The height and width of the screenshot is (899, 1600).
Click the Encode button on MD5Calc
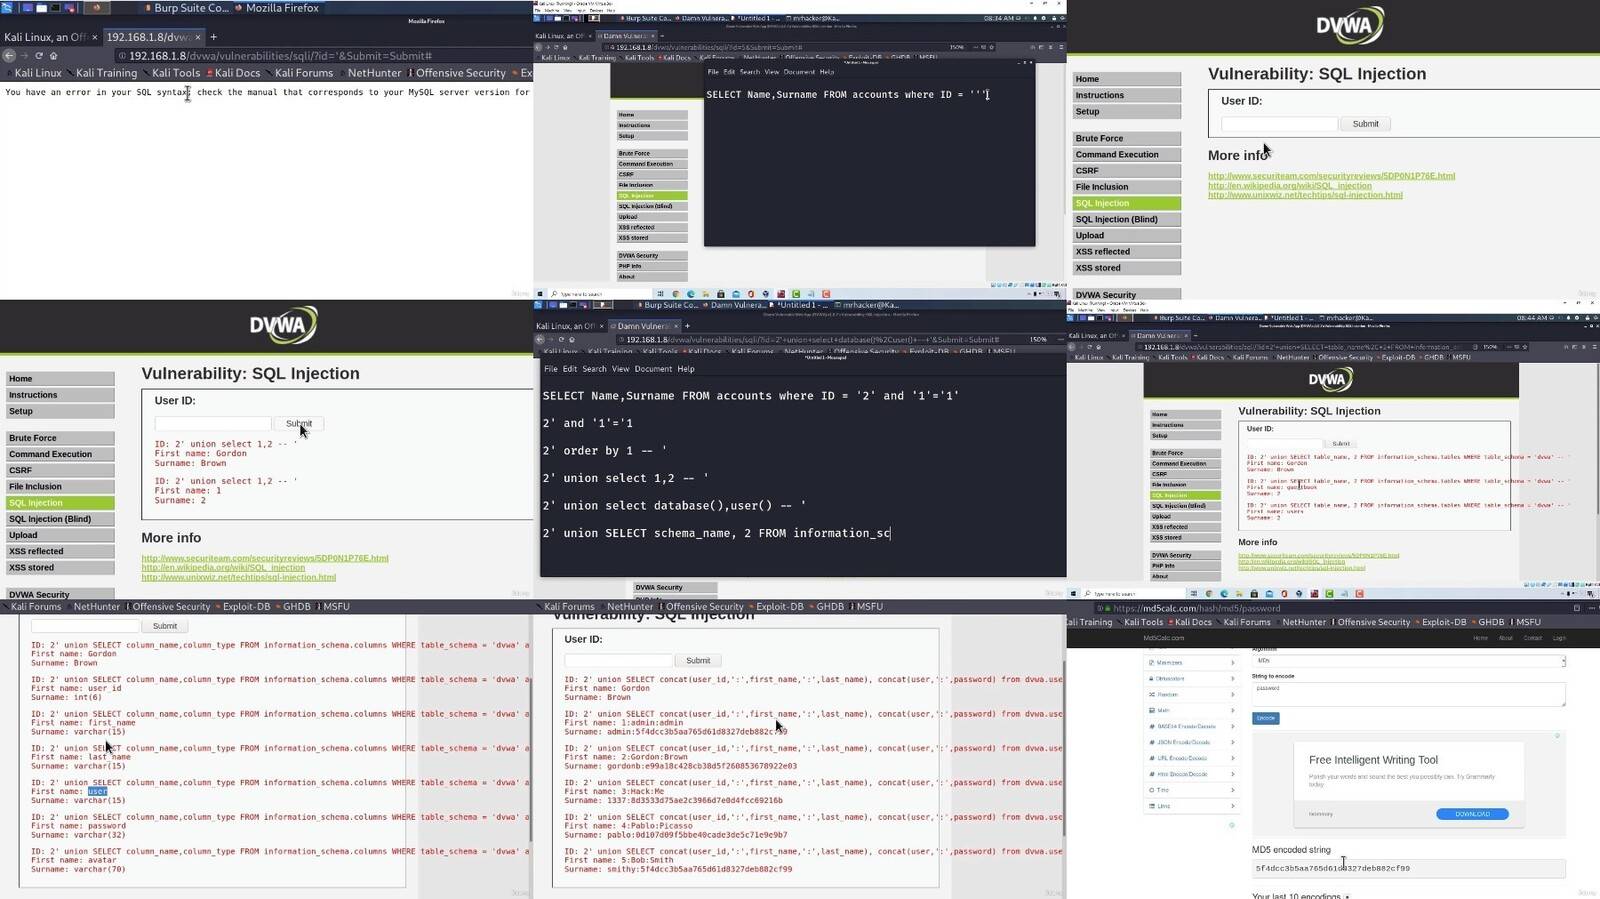tap(1265, 718)
